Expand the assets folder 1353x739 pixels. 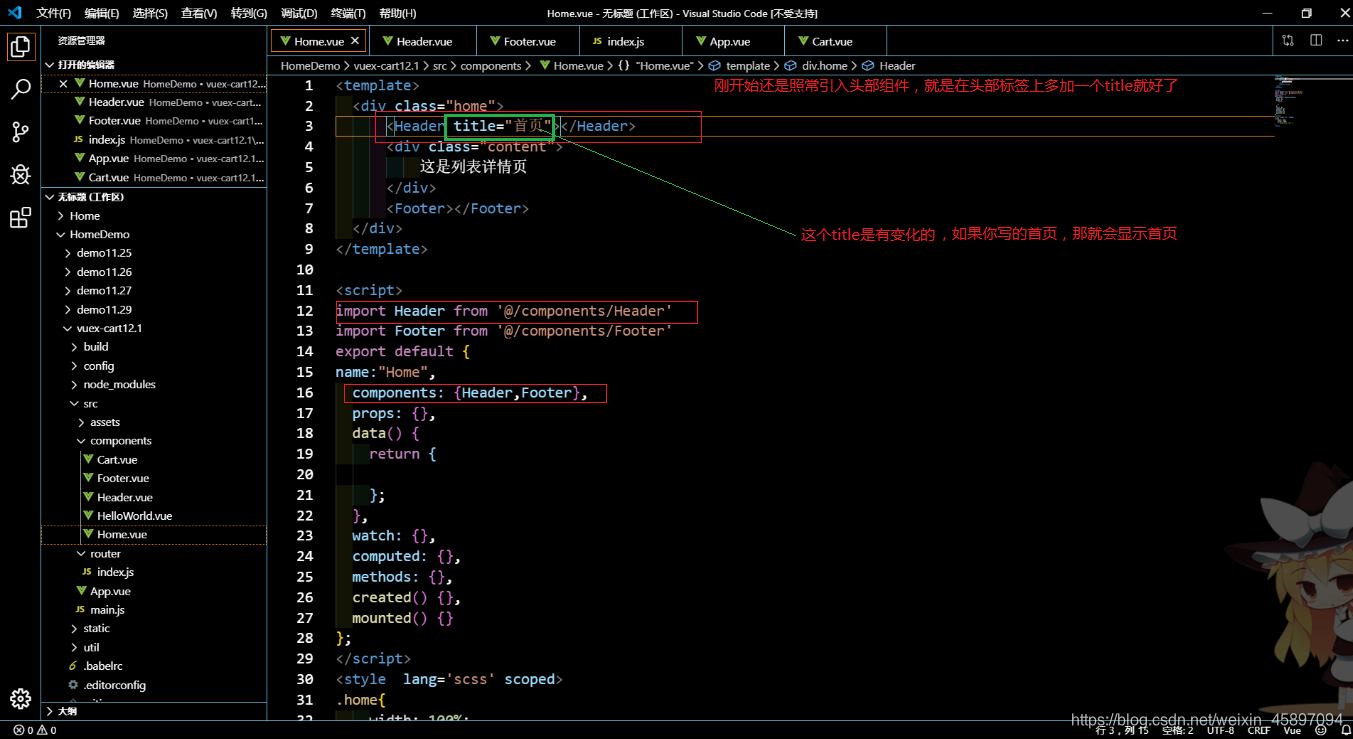coord(154,422)
